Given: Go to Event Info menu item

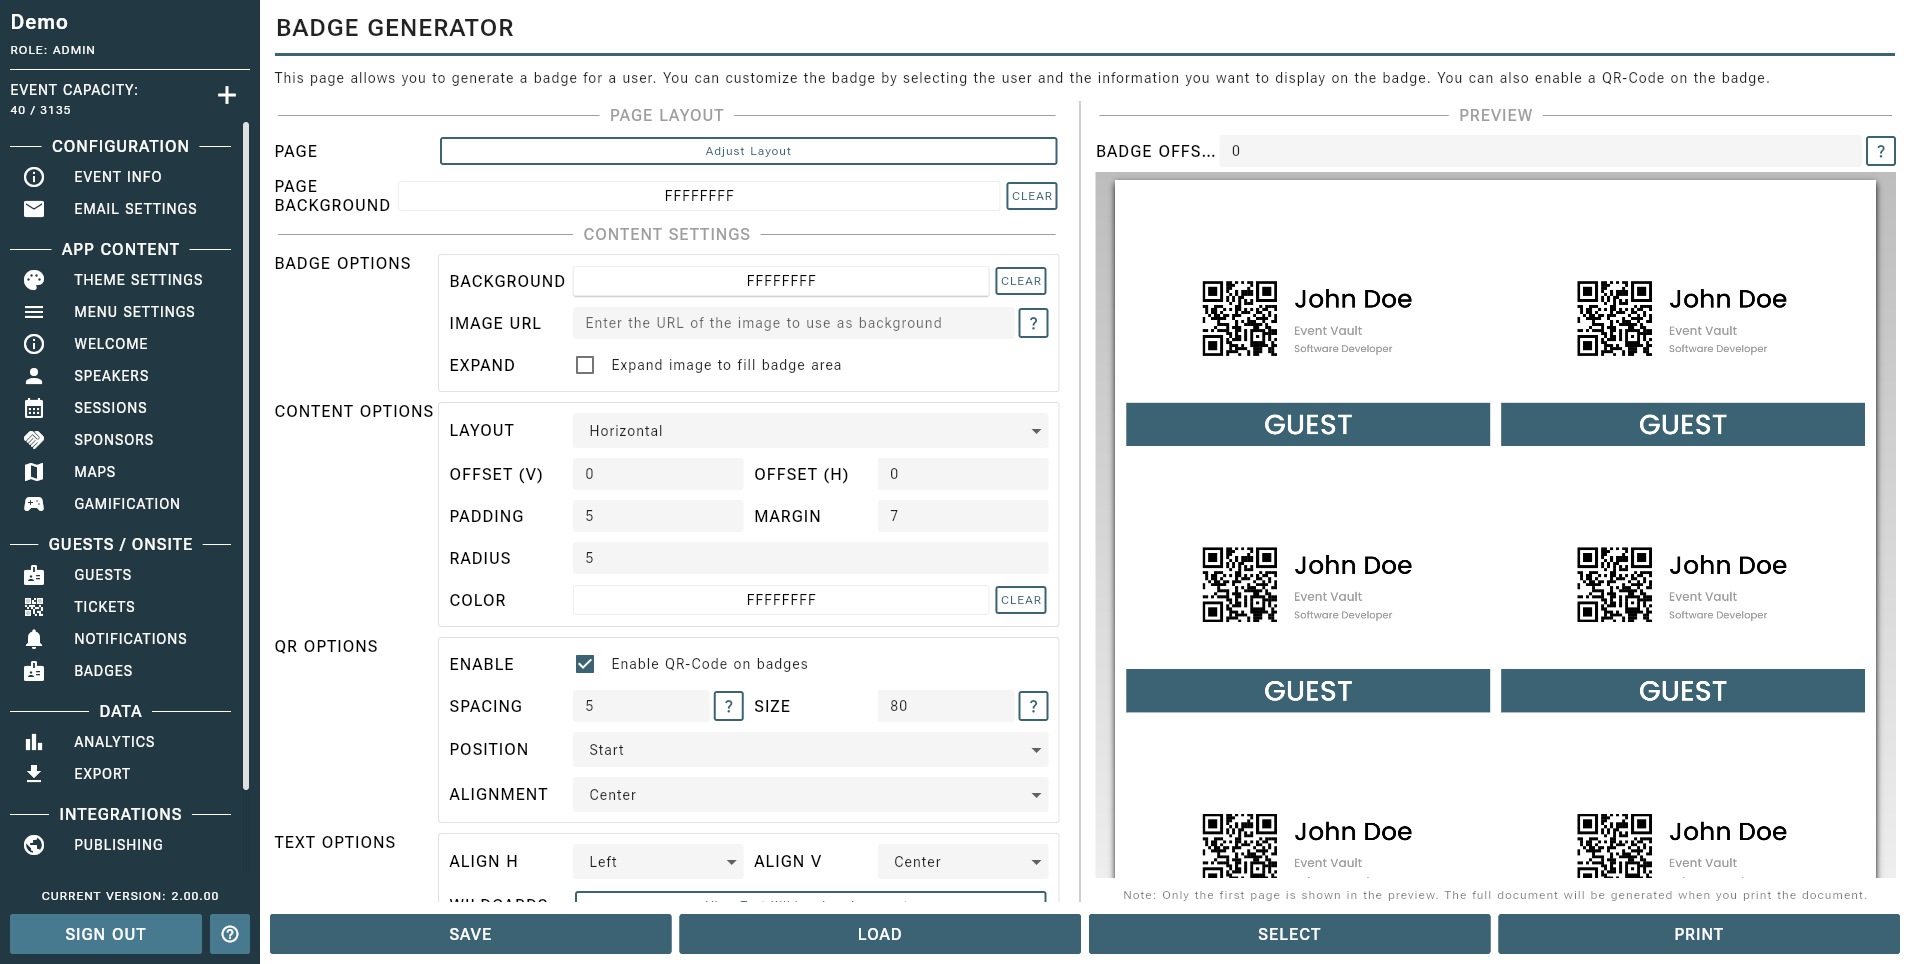Looking at the screenshot, I should pos(118,177).
